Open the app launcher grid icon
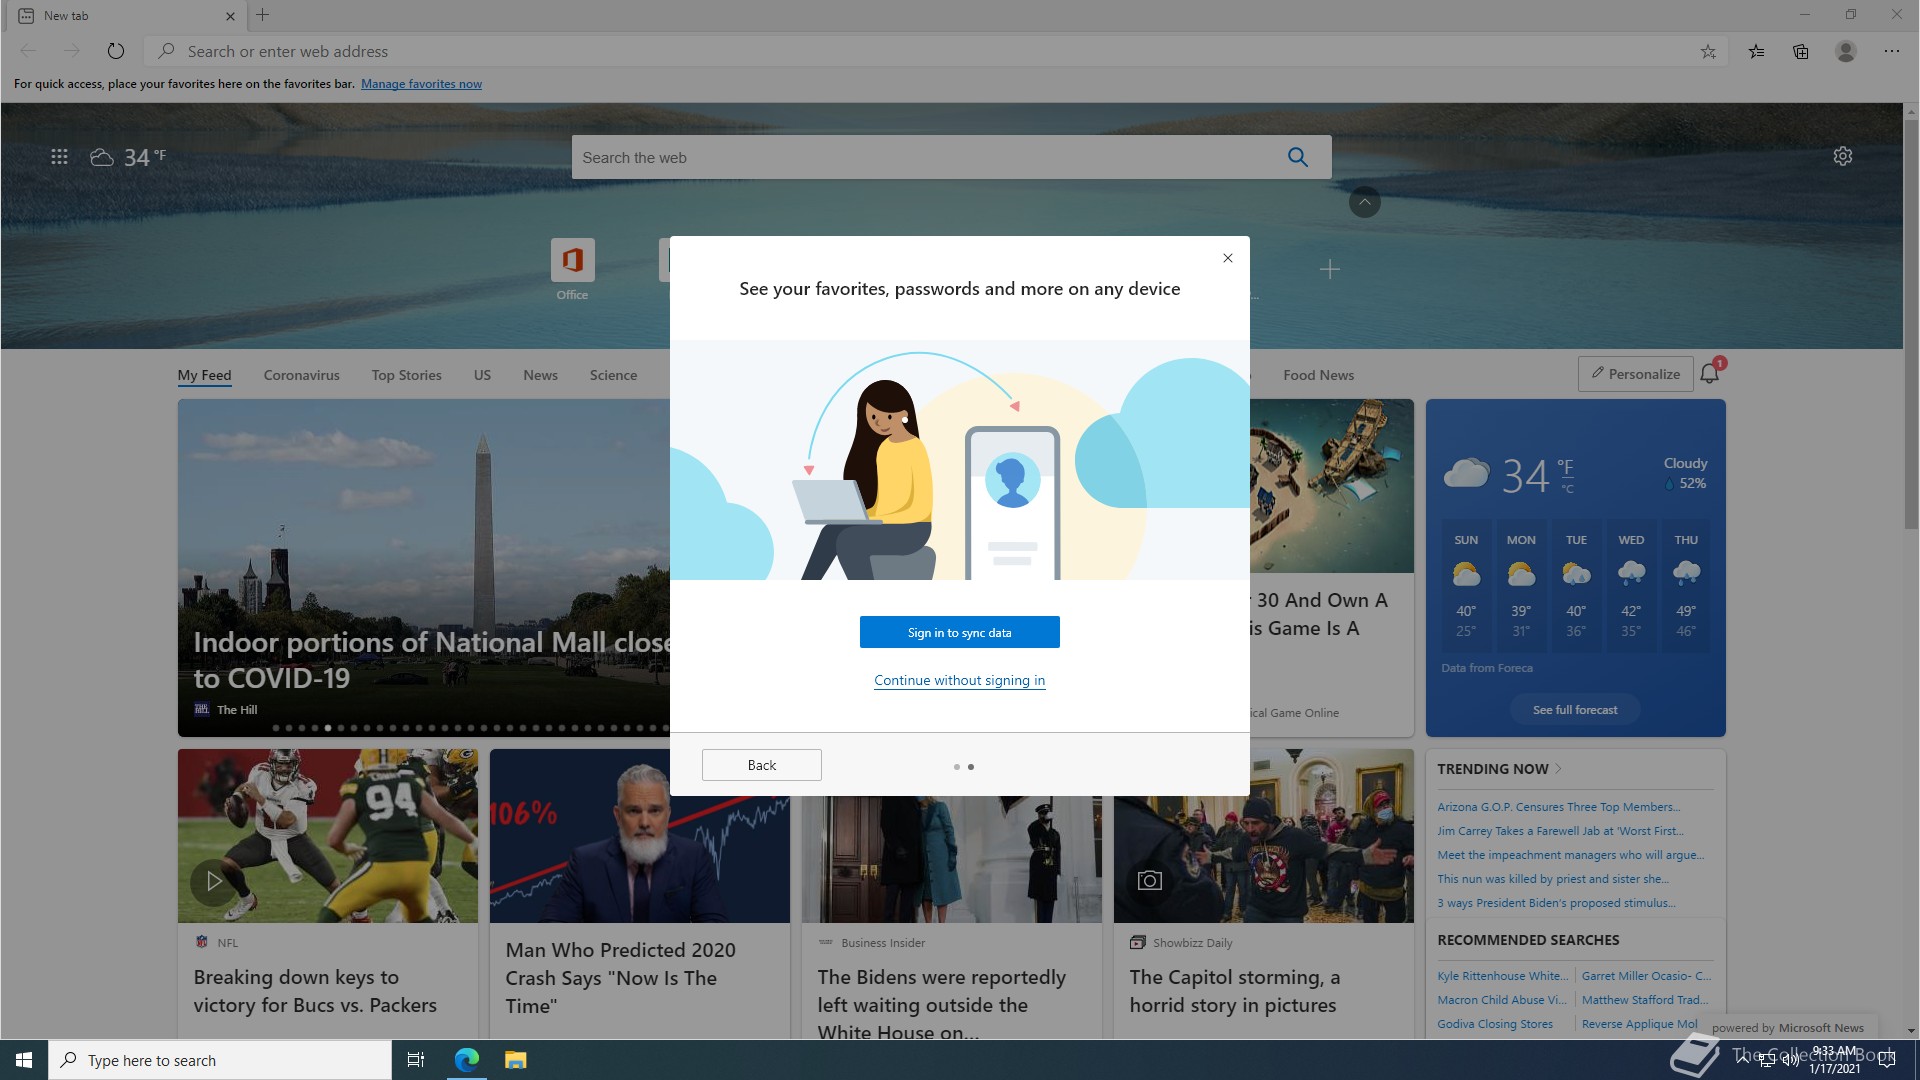This screenshot has width=1920, height=1080. click(59, 157)
